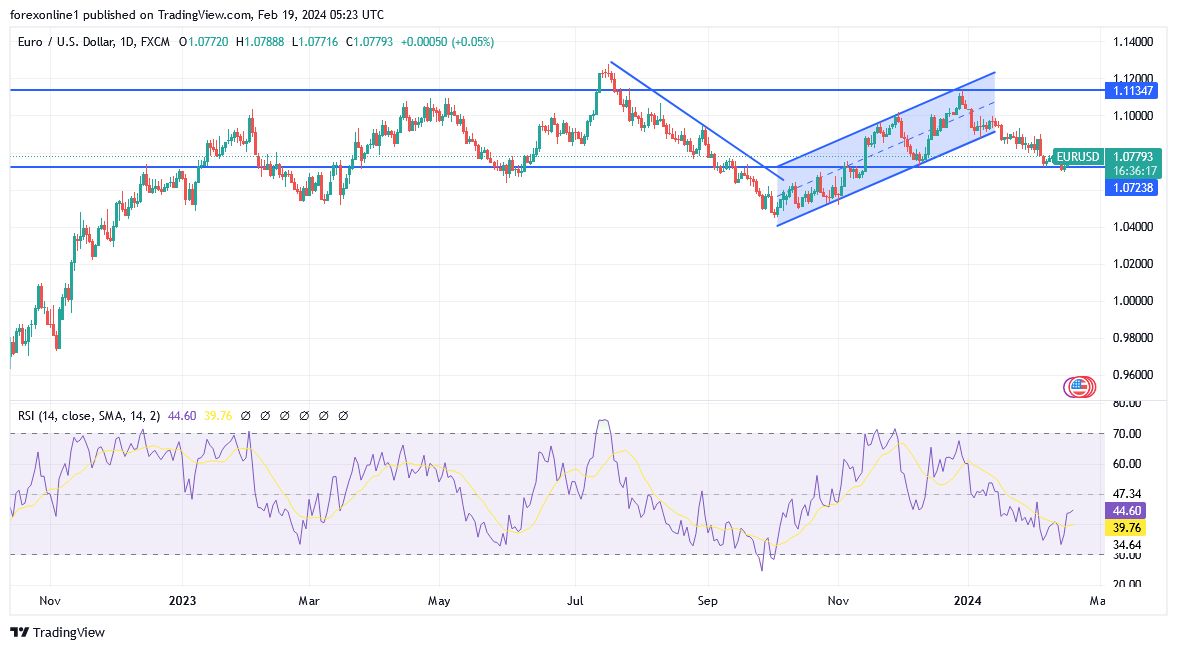Click the yellow 39.76 RSI SMA axis label
The width and height of the screenshot is (1177, 650).
[1126, 528]
